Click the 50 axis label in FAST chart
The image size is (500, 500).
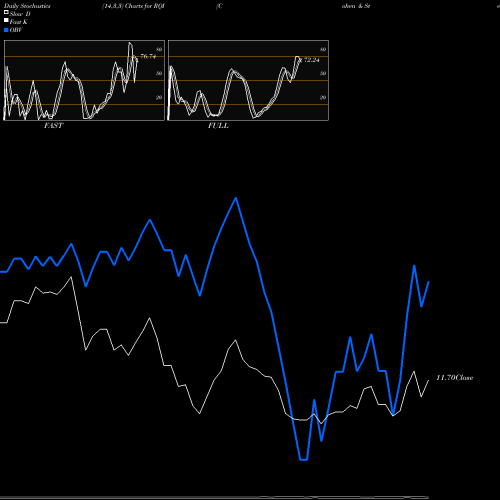coord(159,73)
